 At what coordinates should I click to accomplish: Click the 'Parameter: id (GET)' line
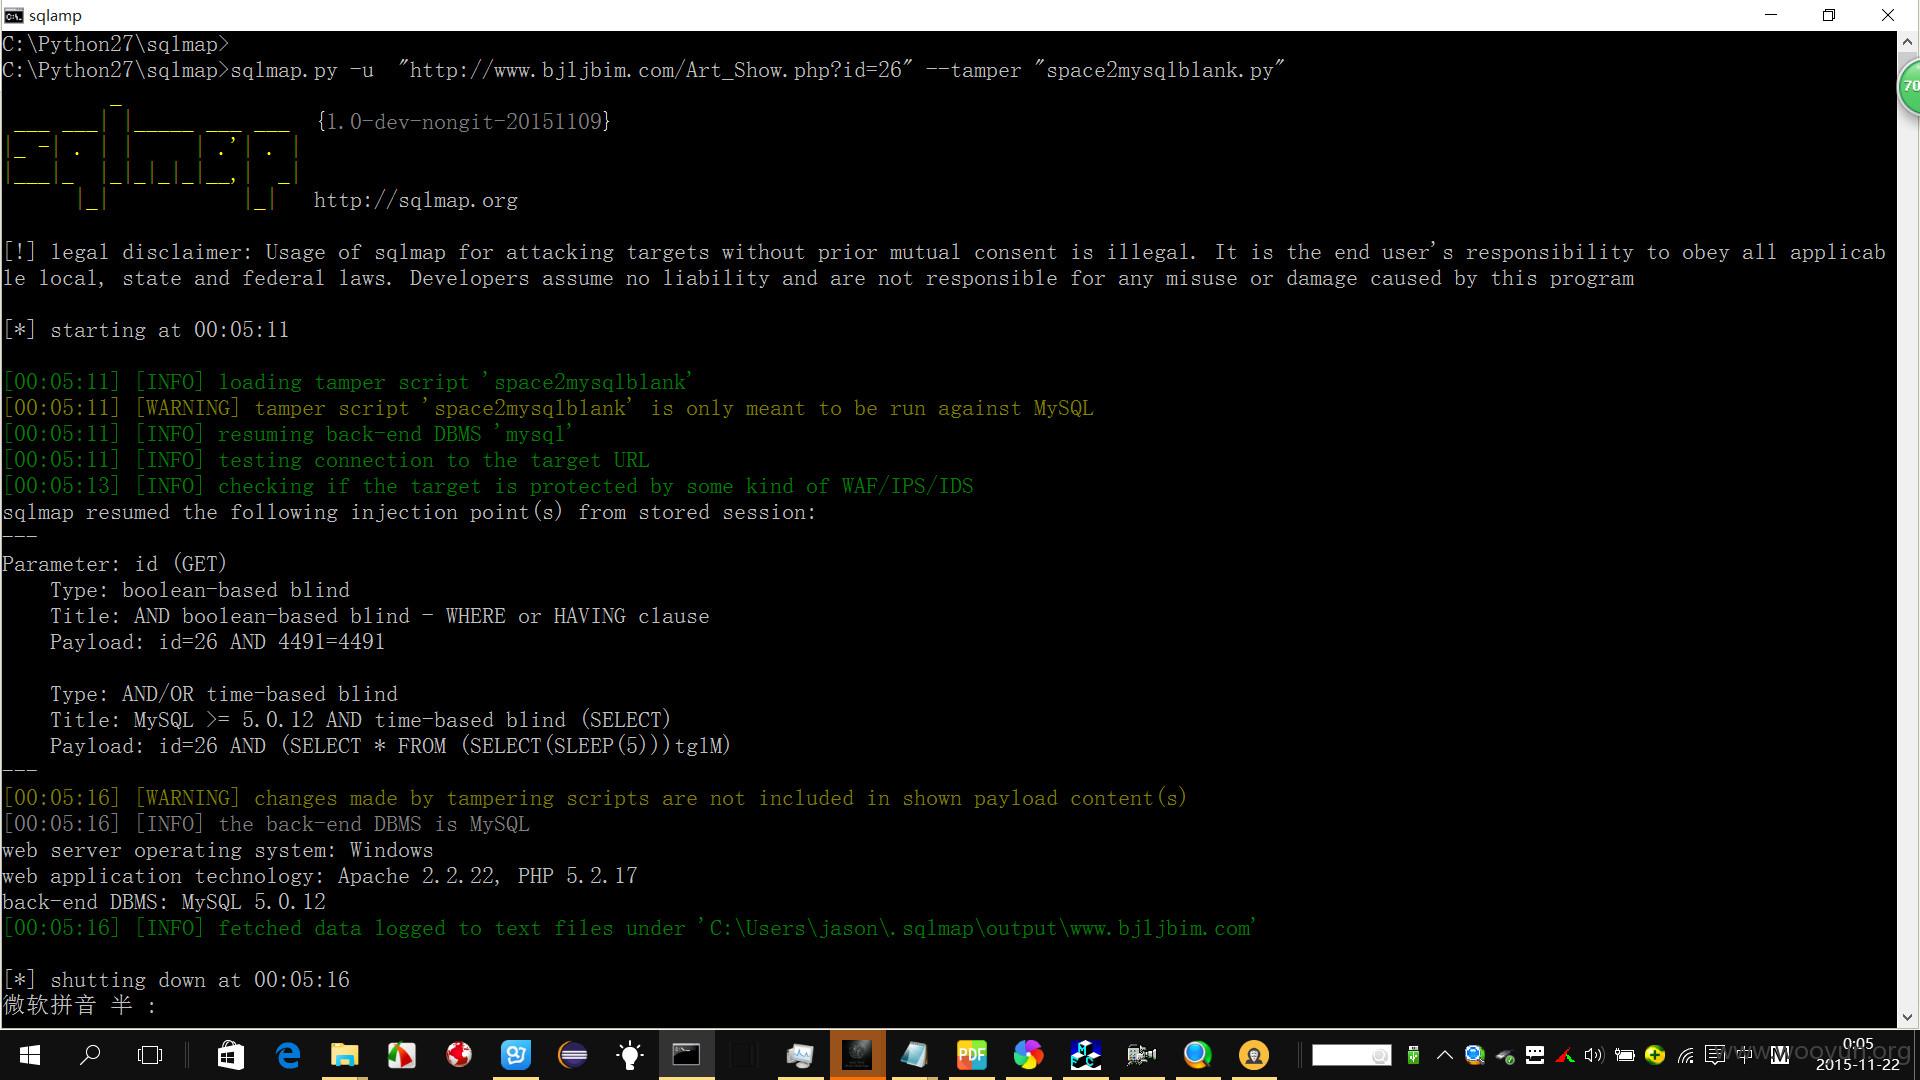pos(115,564)
